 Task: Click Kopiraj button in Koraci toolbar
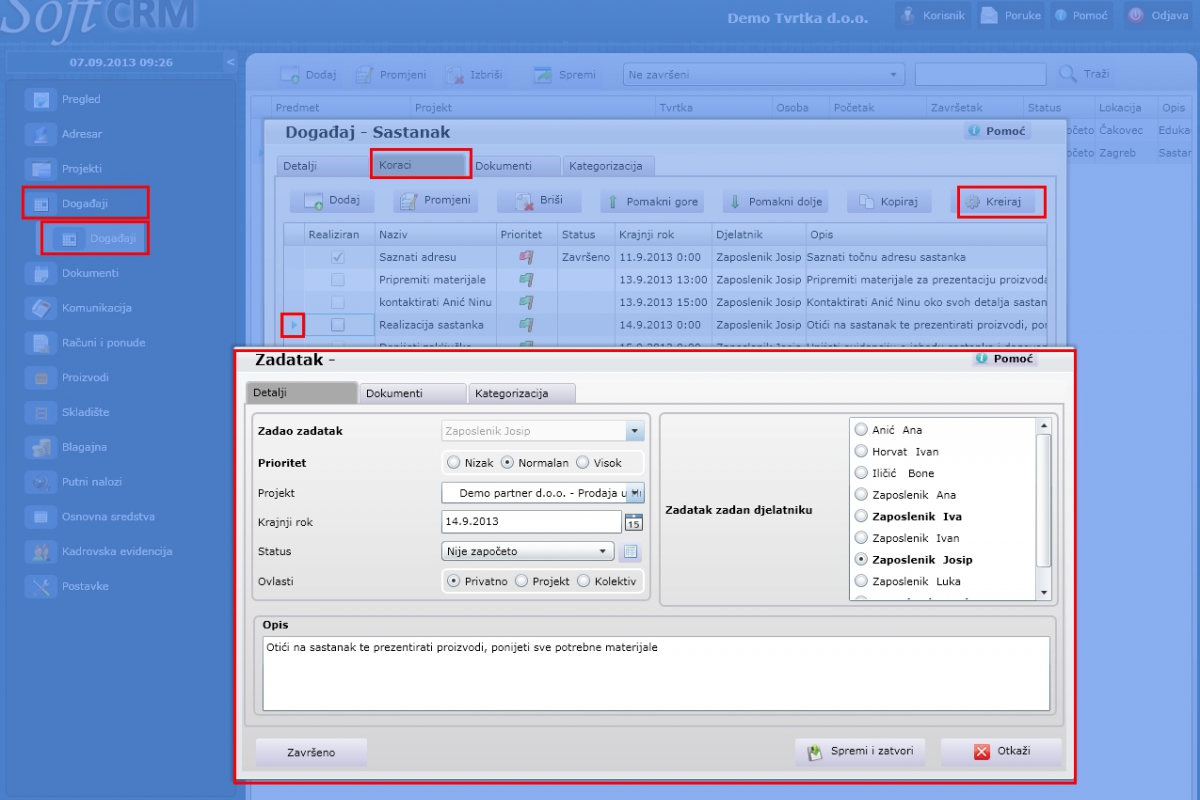pyautogui.click(x=889, y=202)
